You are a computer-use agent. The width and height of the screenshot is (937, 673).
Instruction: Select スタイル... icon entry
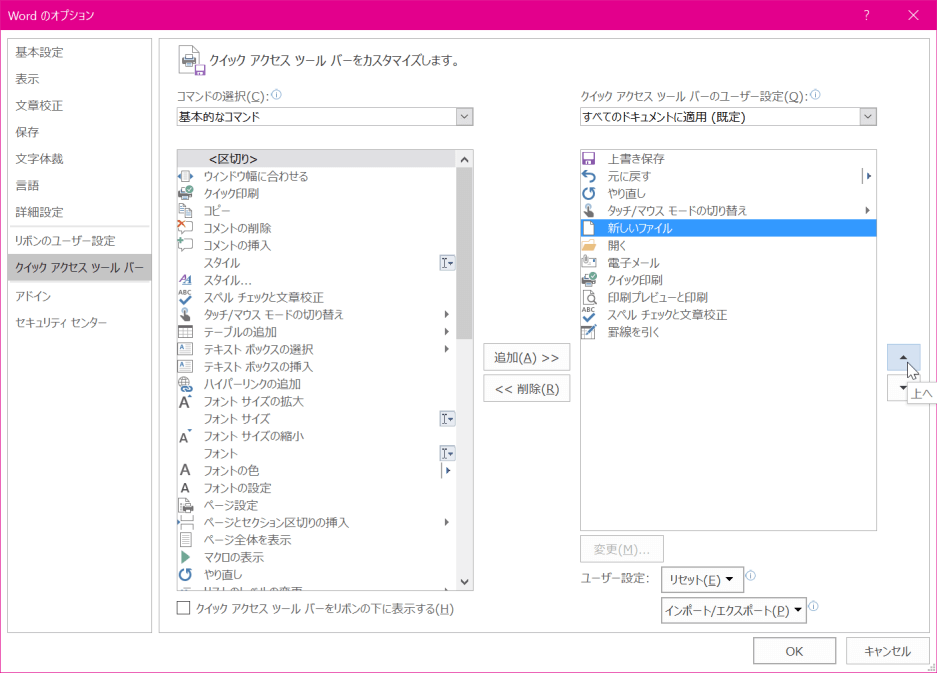[186, 280]
